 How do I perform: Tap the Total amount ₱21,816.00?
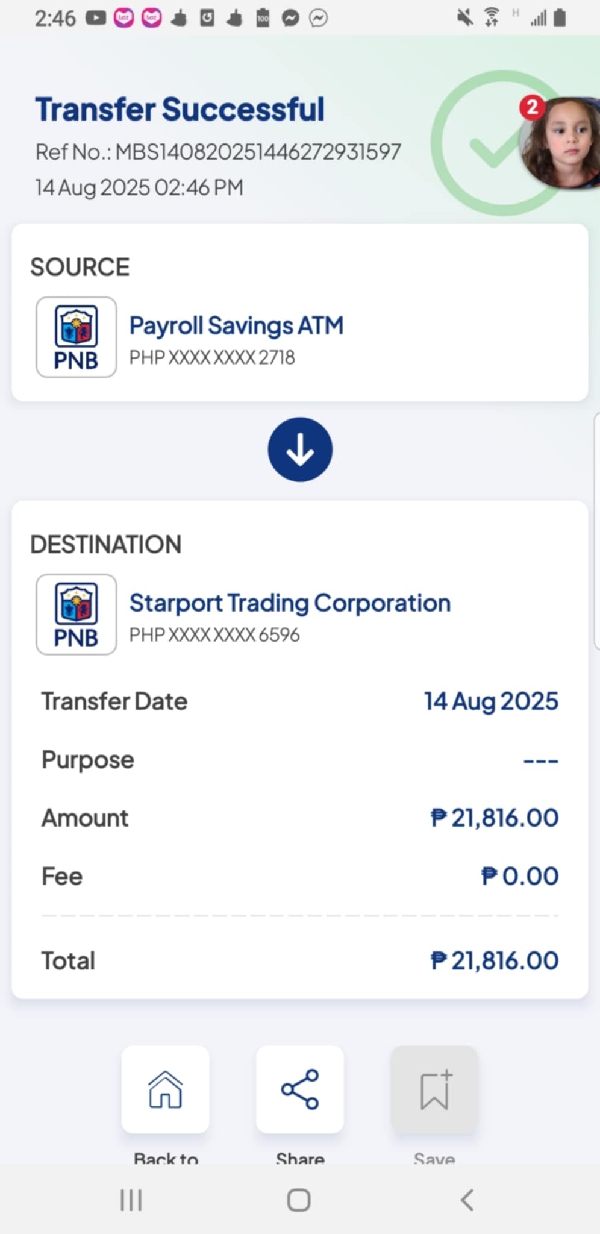494,961
